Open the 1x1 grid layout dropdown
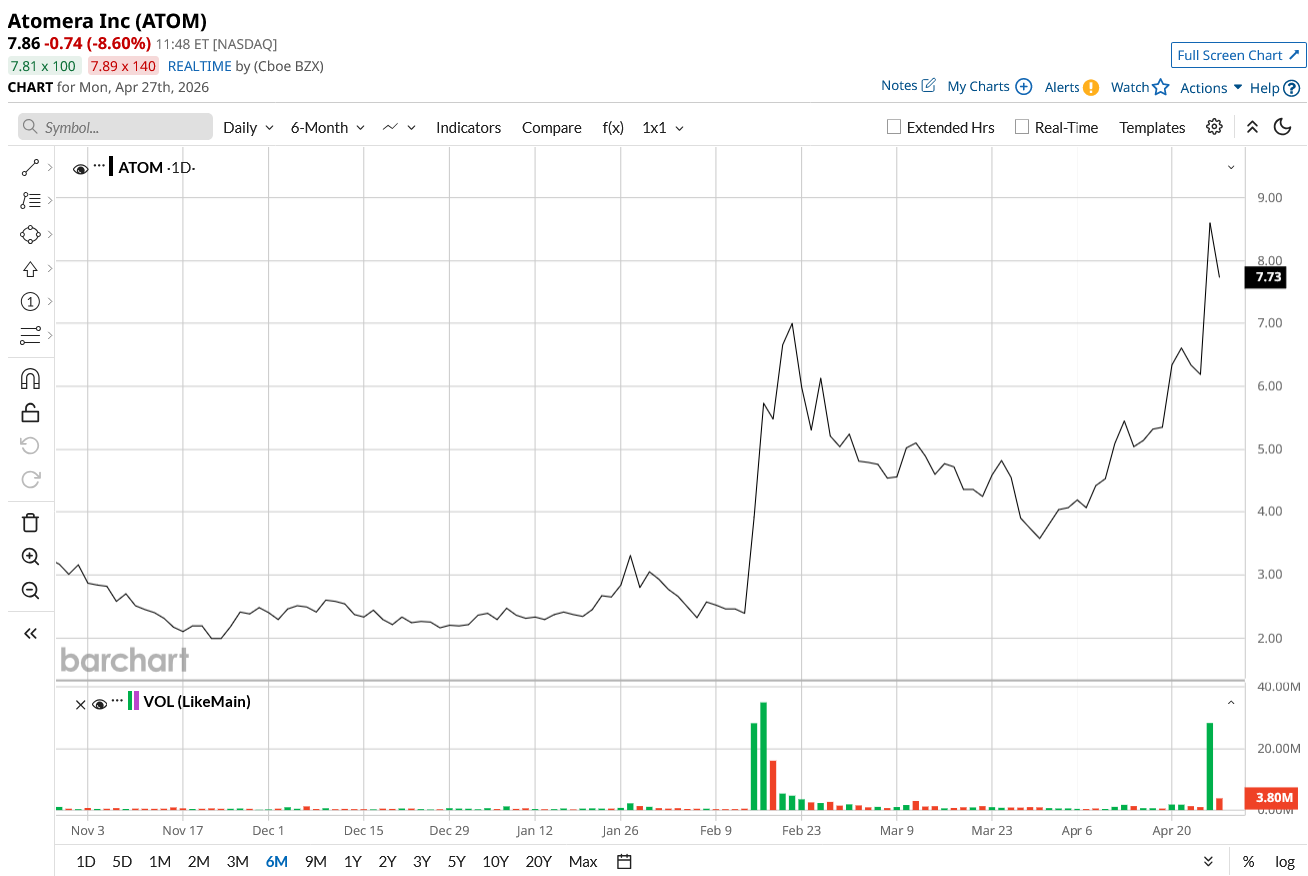 [x=663, y=127]
